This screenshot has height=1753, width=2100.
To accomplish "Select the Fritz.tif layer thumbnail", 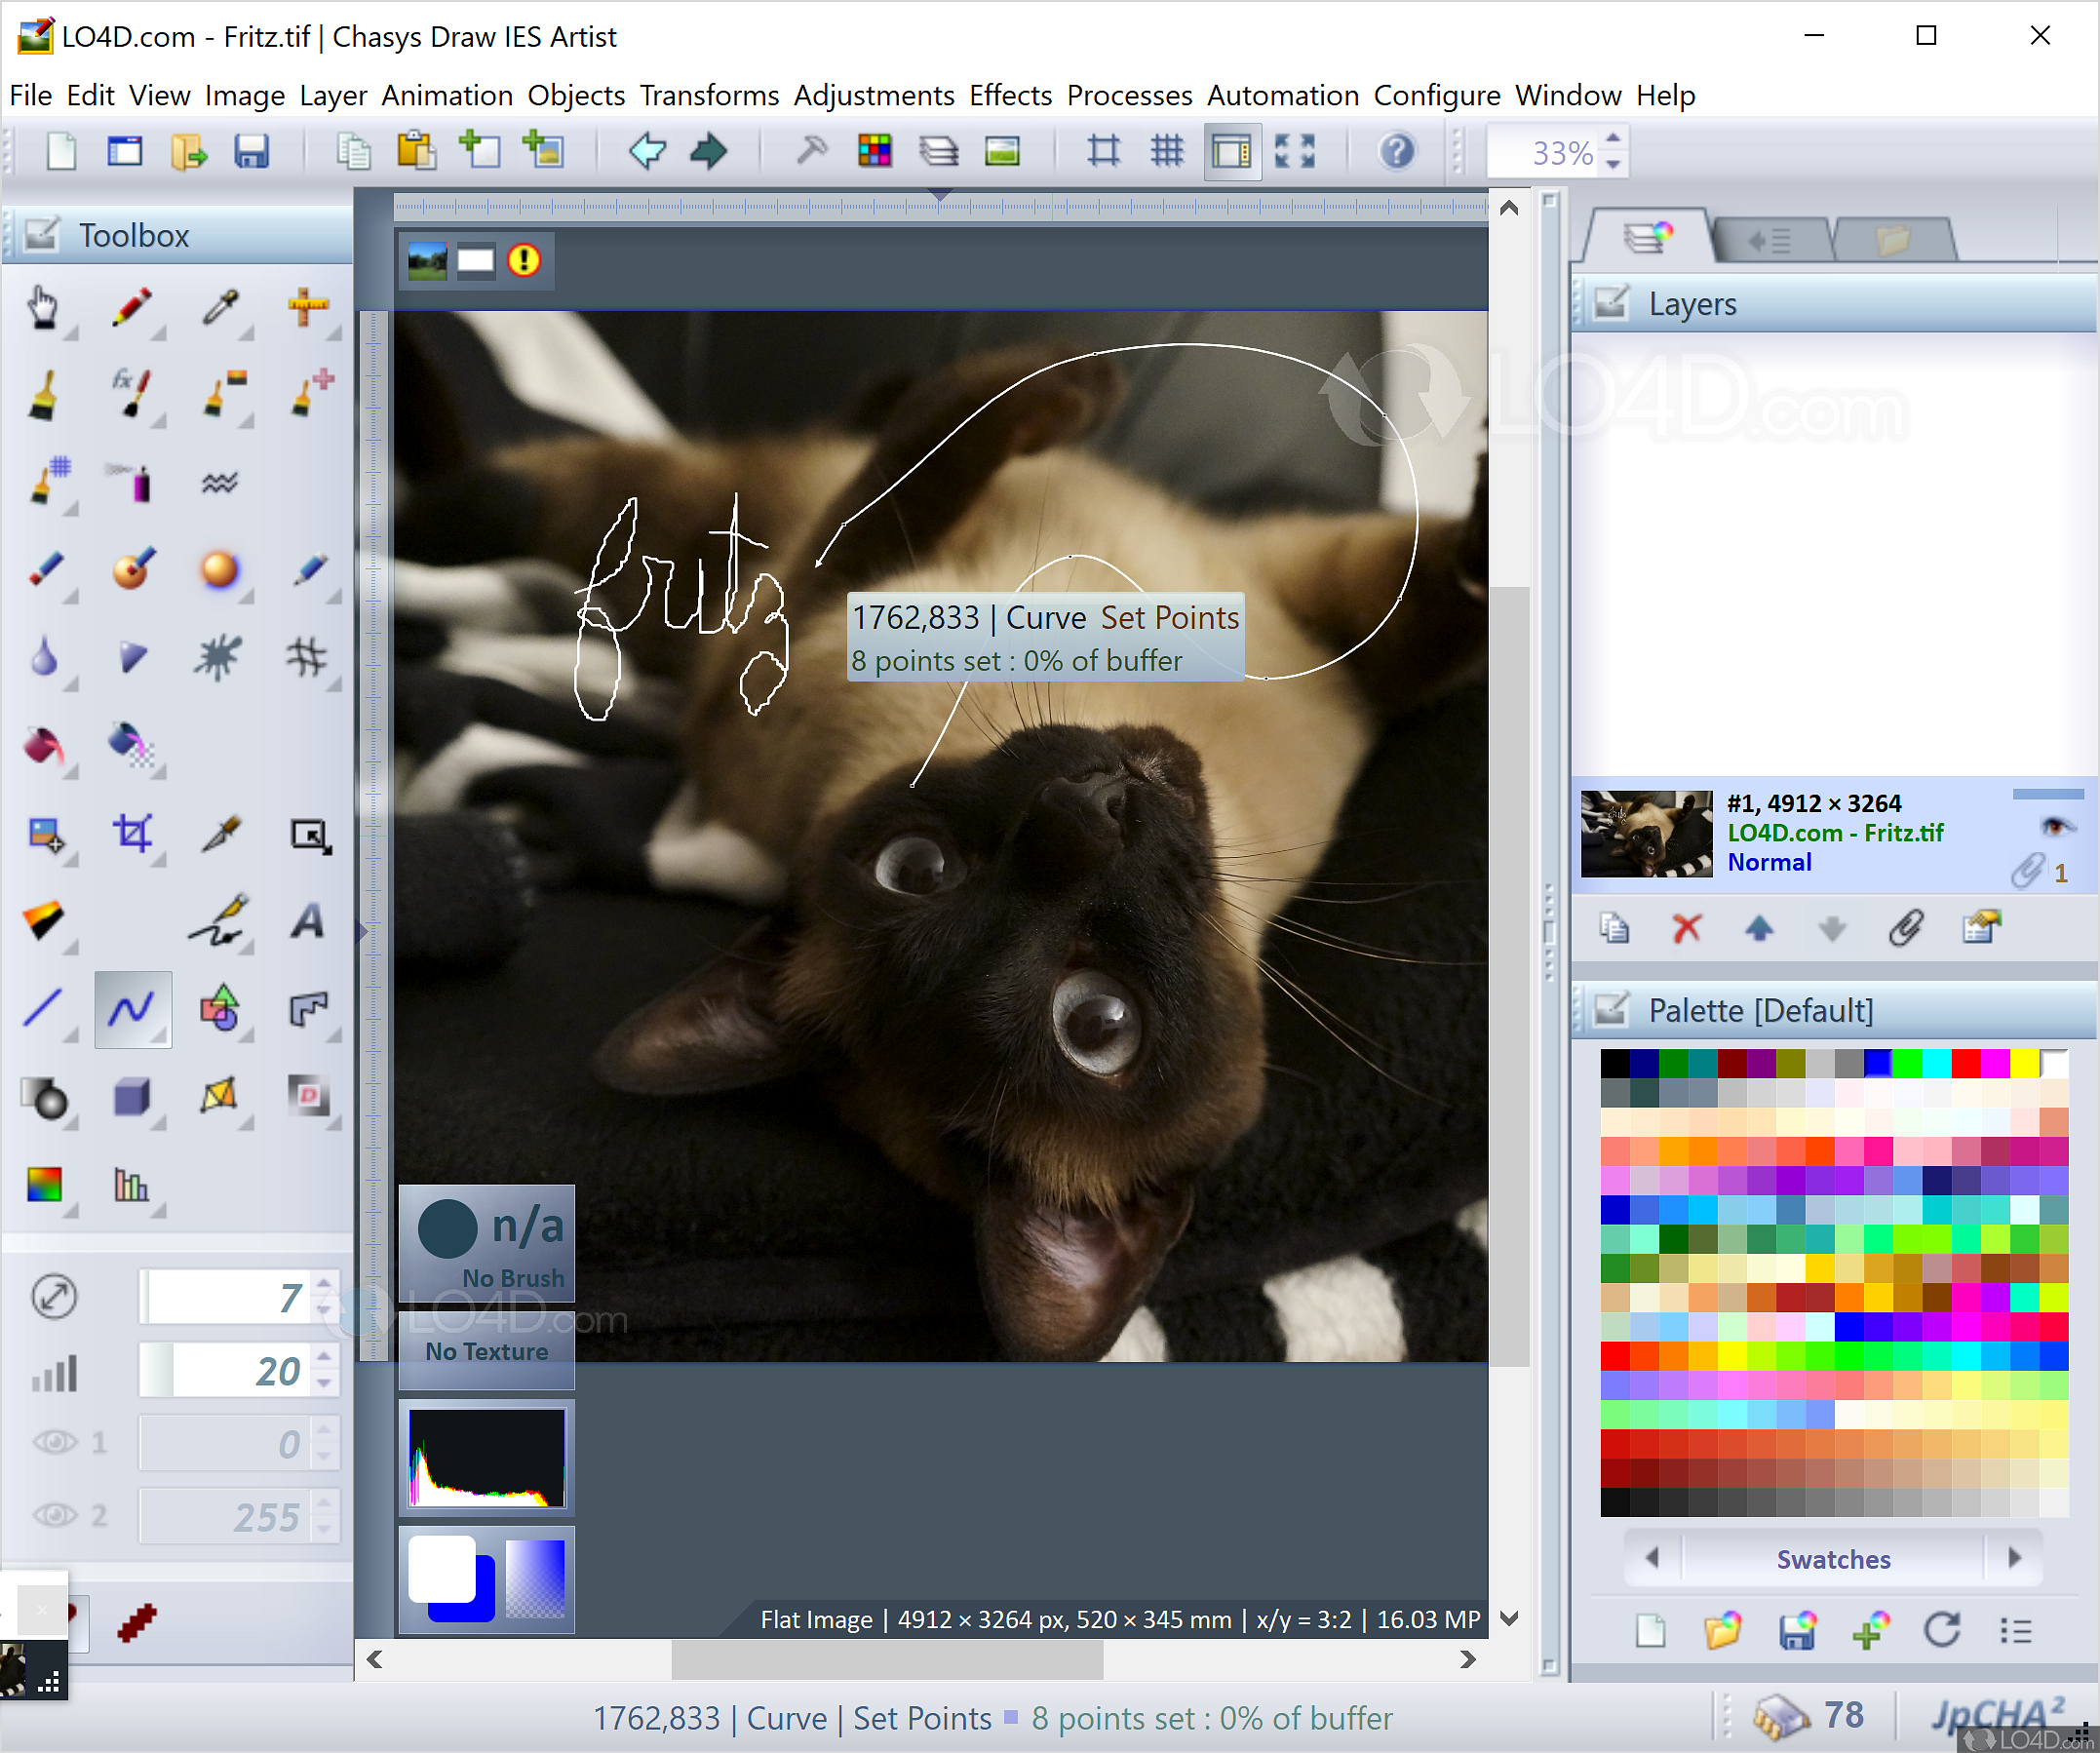I will click(1646, 834).
